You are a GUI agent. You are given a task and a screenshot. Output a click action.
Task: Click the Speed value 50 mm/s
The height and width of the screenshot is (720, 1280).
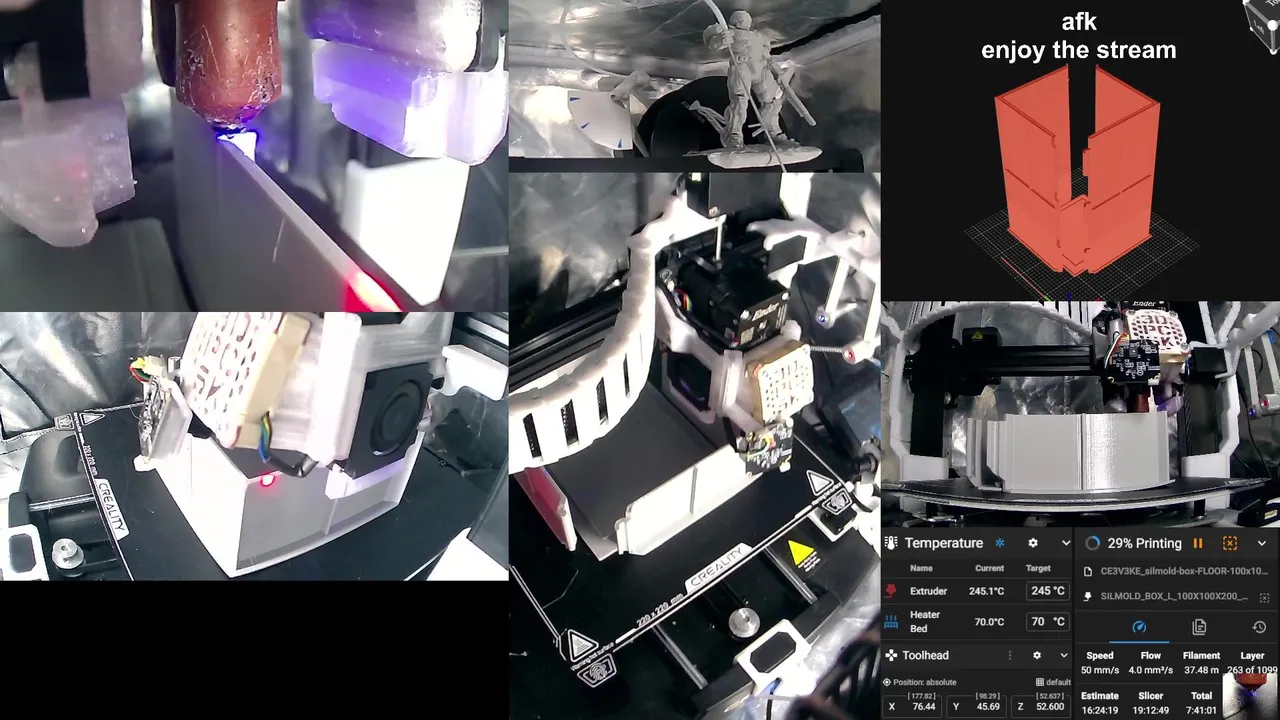pos(1099,670)
